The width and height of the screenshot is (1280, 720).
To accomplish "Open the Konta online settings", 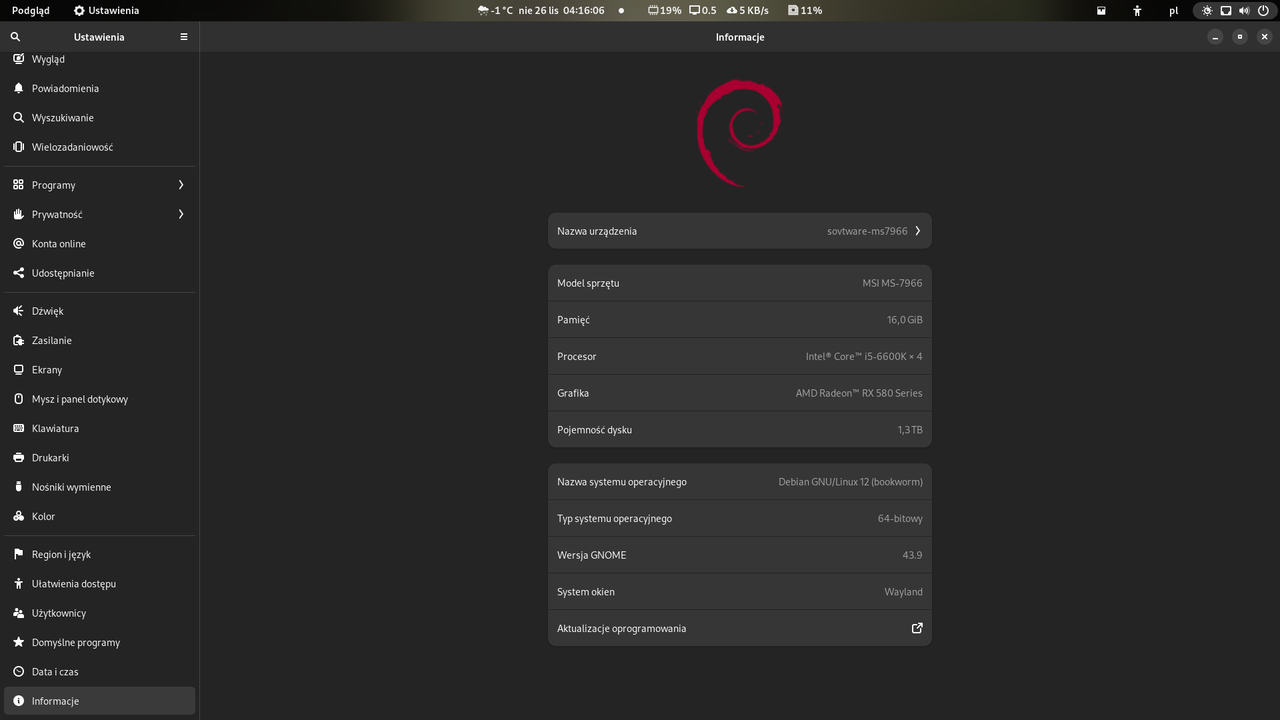I will pyautogui.click(x=100, y=244).
